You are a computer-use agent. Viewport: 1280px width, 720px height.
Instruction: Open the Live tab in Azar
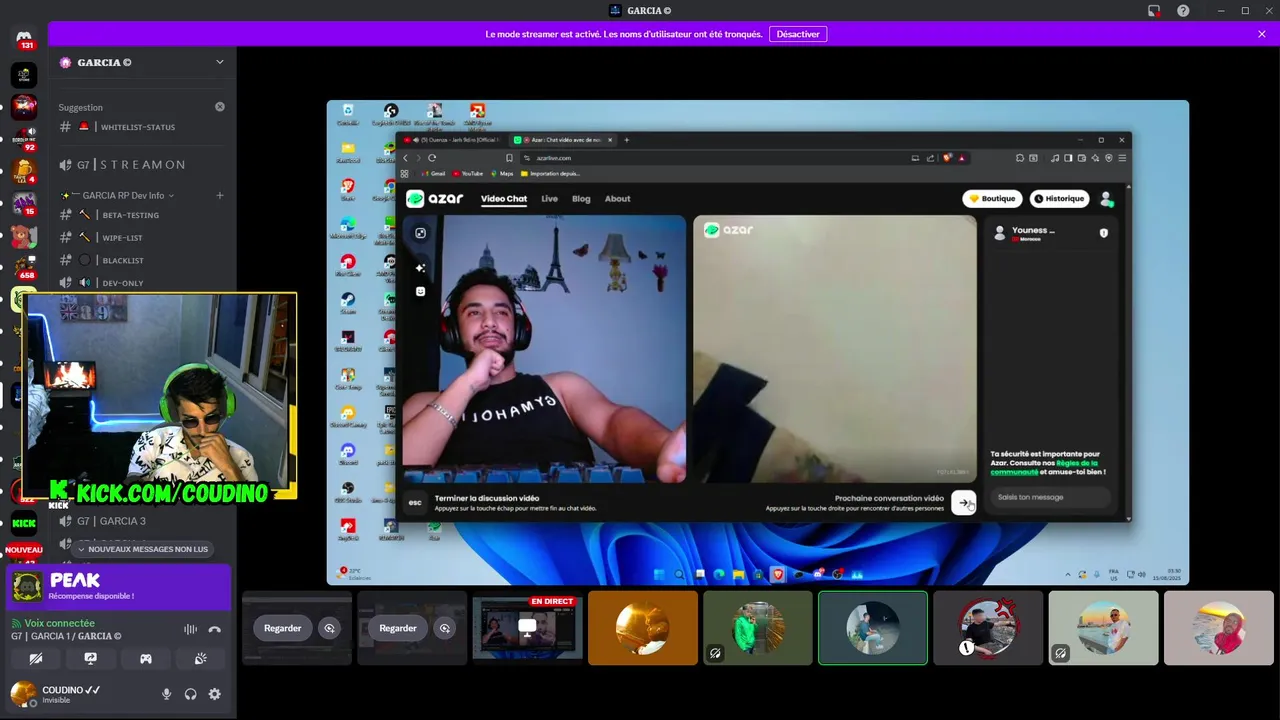[549, 199]
